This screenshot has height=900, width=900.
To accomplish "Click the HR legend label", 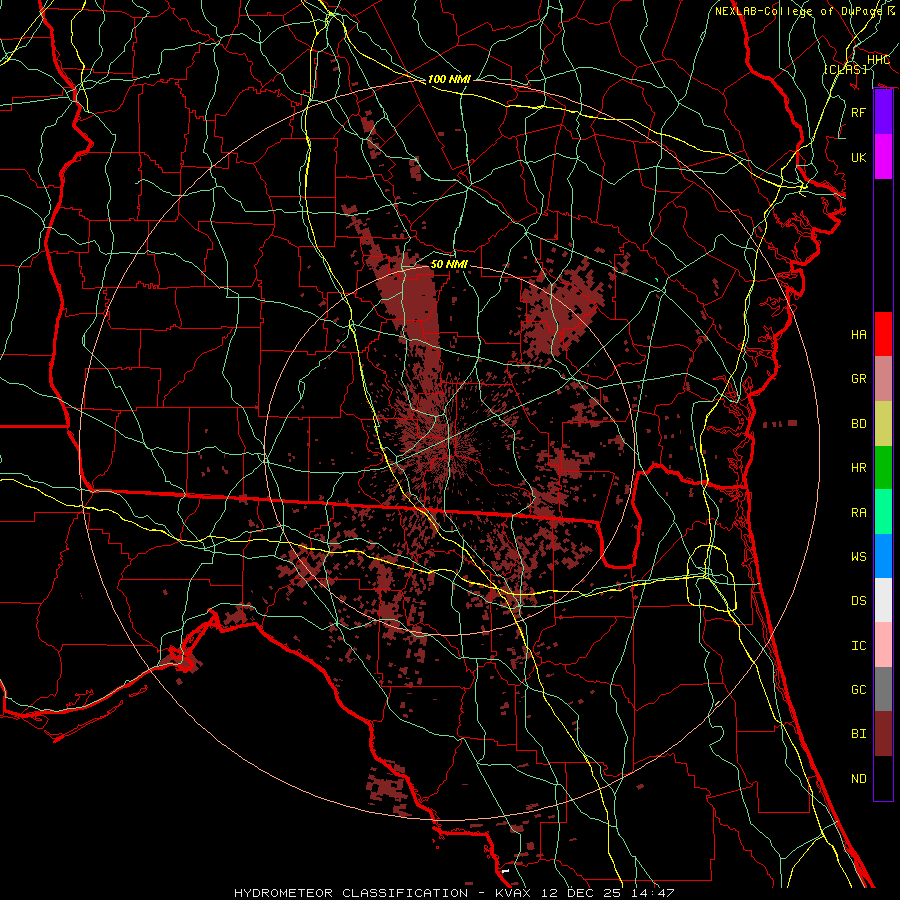I will (x=858, y=468).
